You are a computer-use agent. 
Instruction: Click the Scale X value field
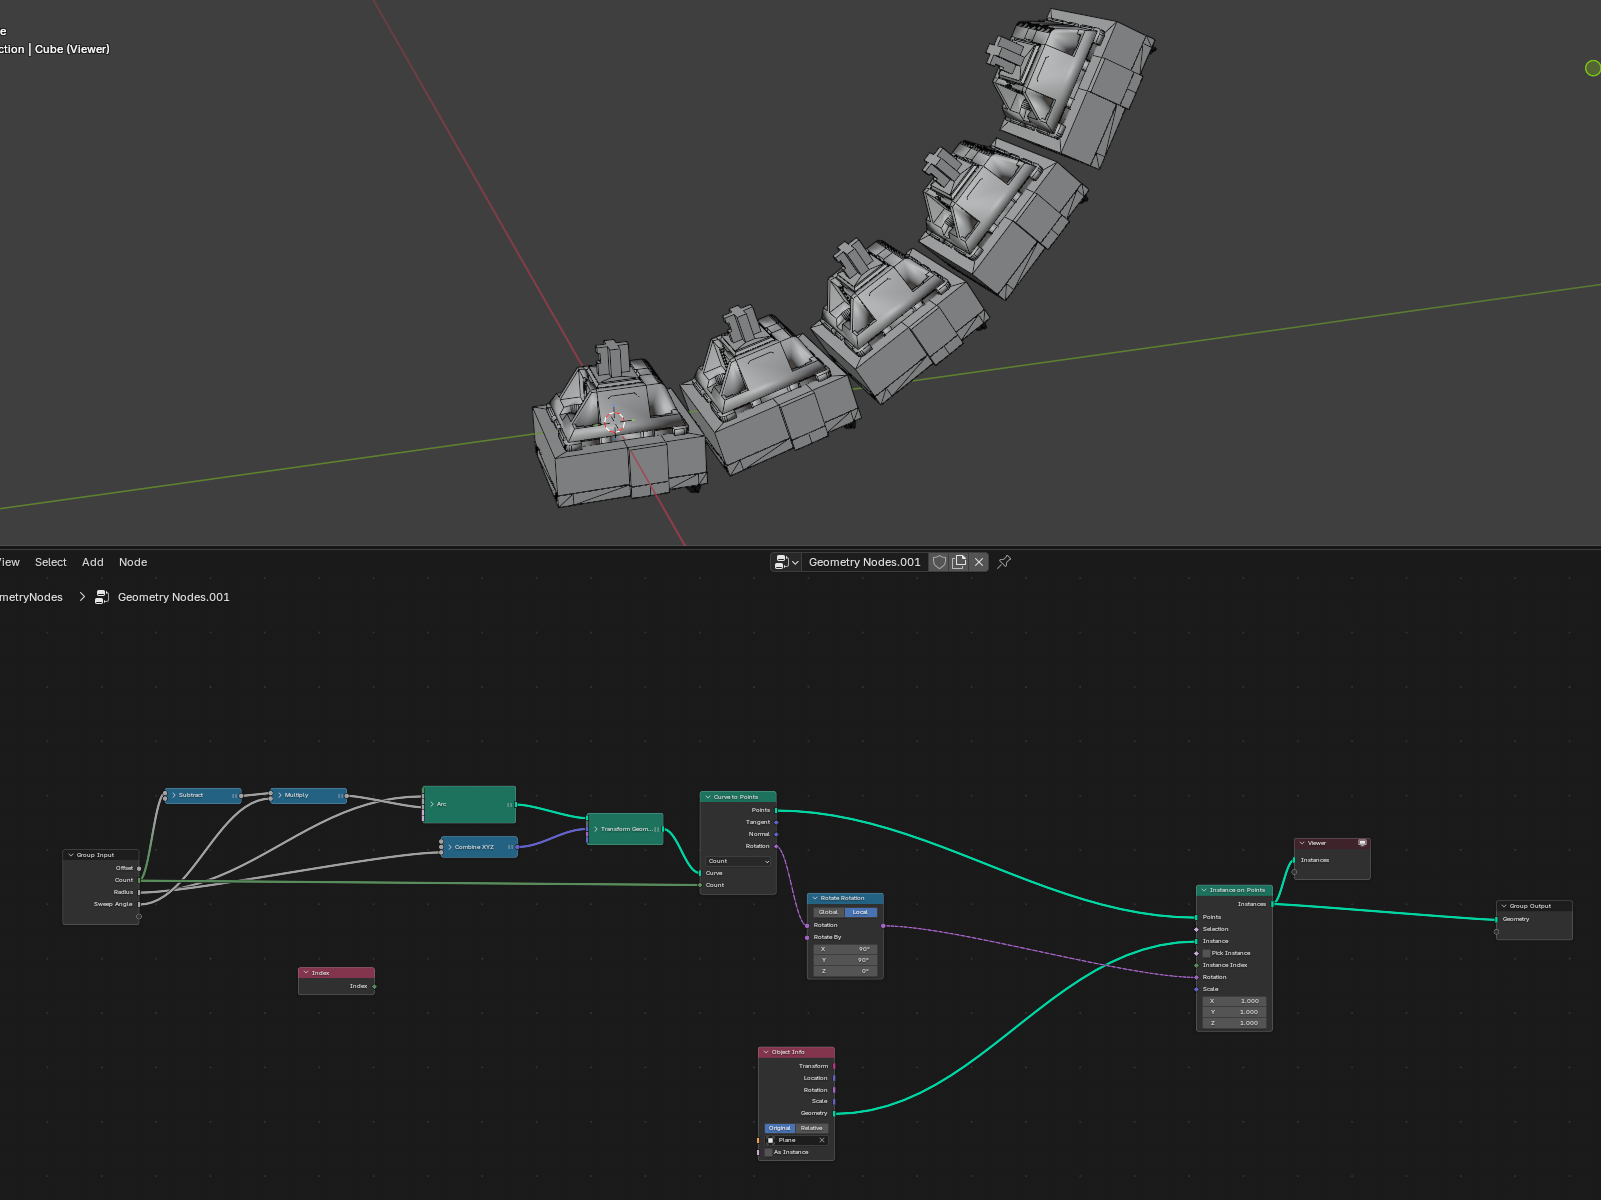[1234, 1001]
